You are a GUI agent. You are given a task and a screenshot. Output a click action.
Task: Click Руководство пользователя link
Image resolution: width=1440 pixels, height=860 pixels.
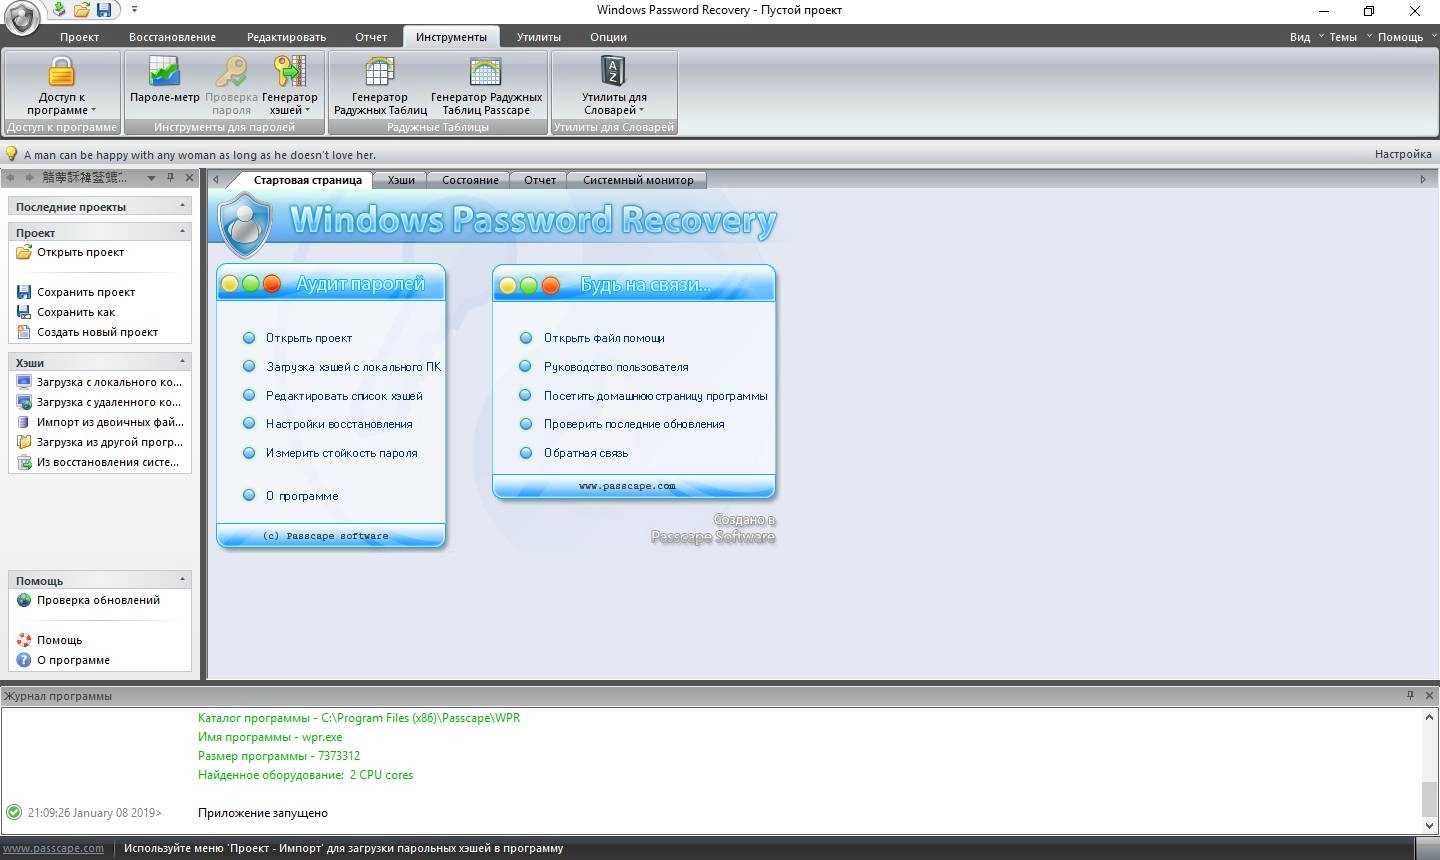coord(616,367)
